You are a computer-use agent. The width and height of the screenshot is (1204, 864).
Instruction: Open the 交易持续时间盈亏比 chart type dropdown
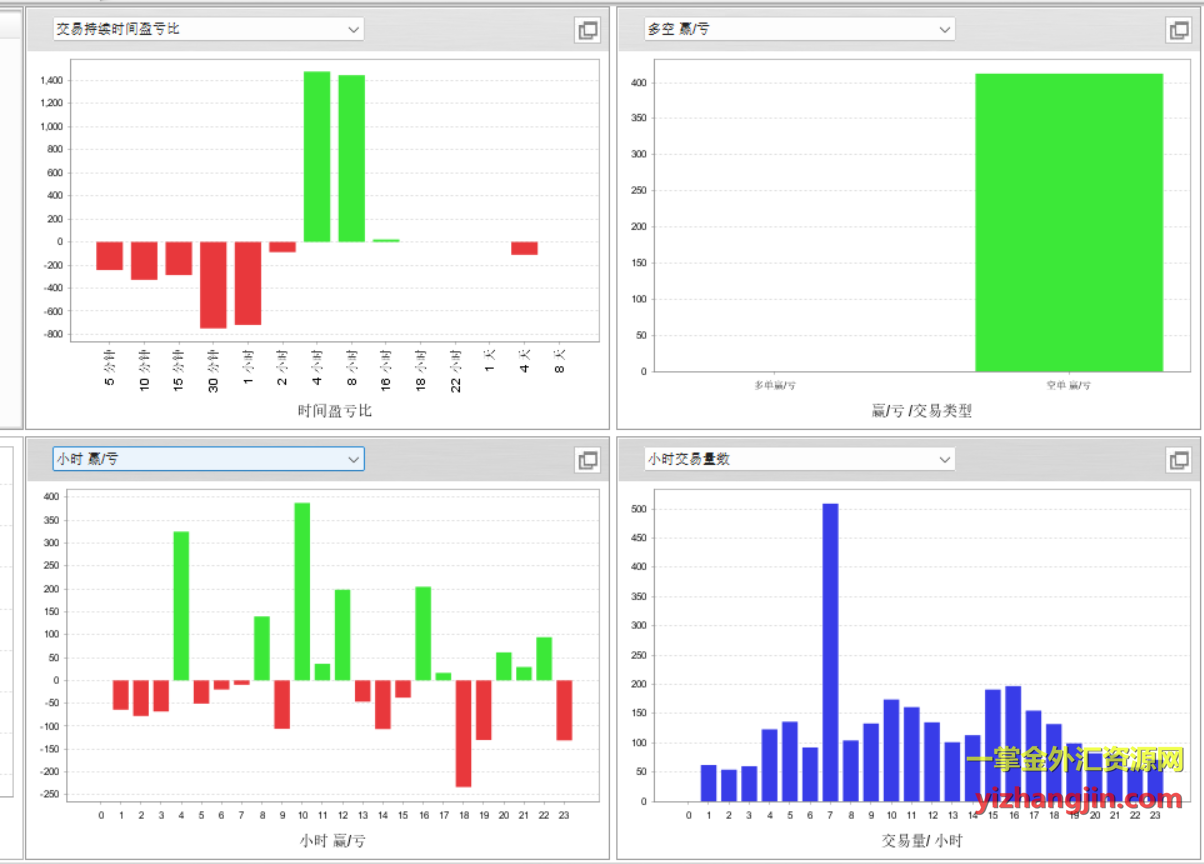click(x=208, y=29)
